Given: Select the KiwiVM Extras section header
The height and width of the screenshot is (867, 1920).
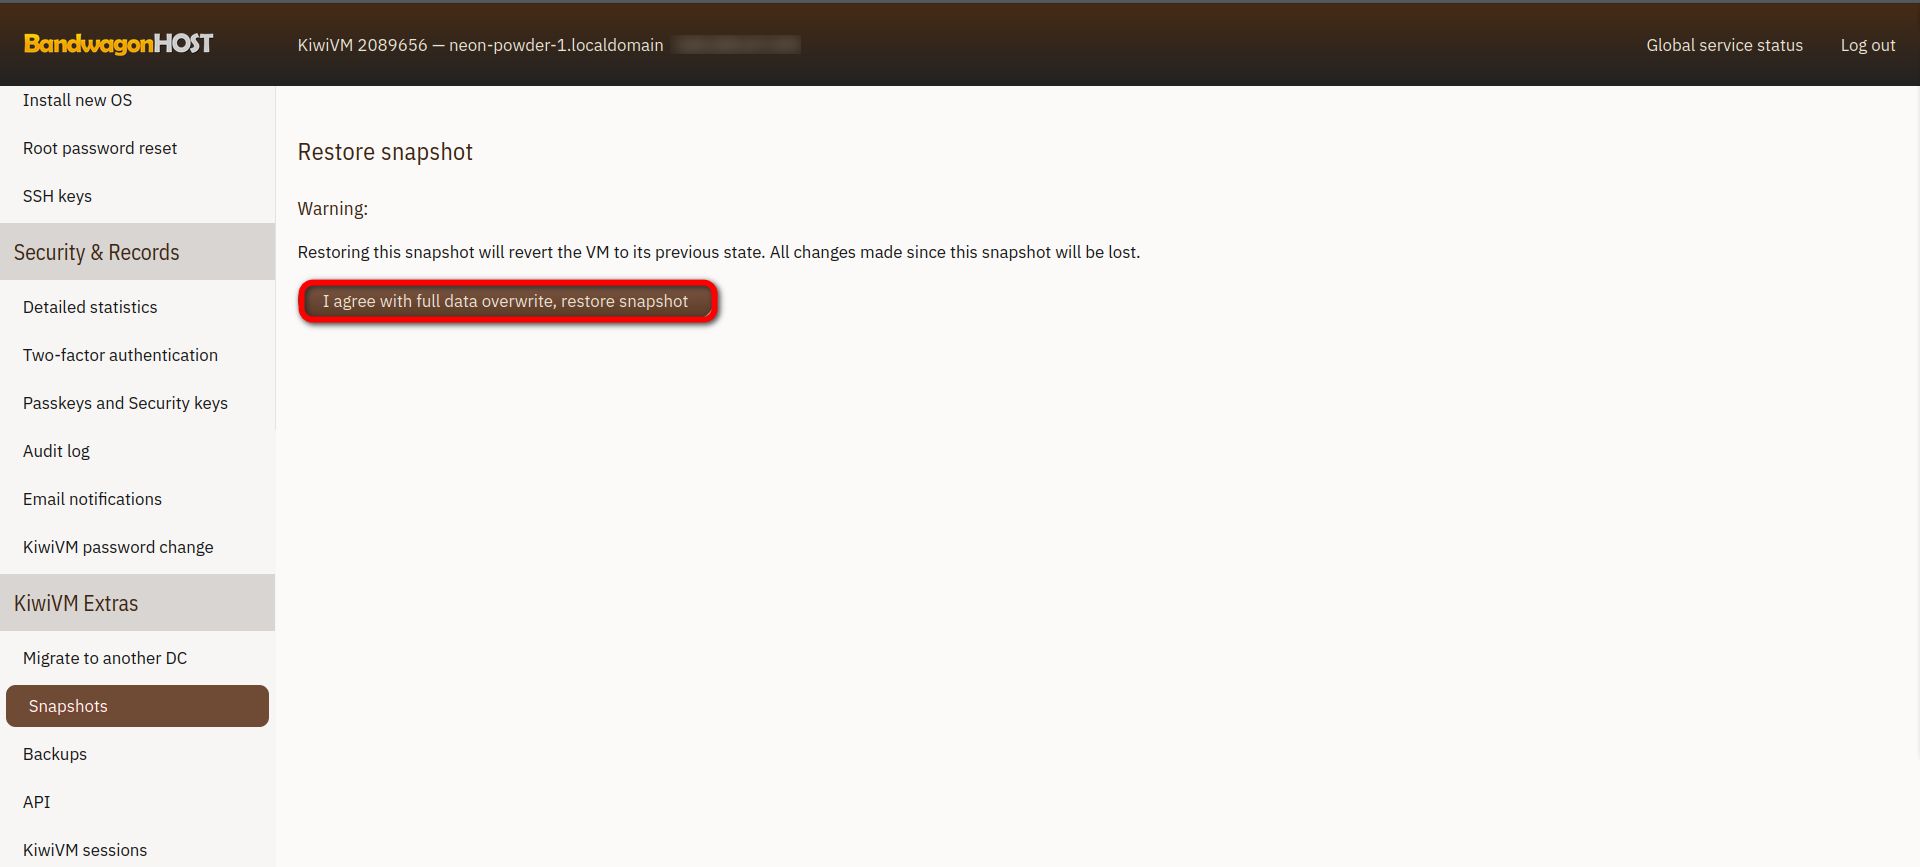Looking at the screenshot, I should click(76, 603).
